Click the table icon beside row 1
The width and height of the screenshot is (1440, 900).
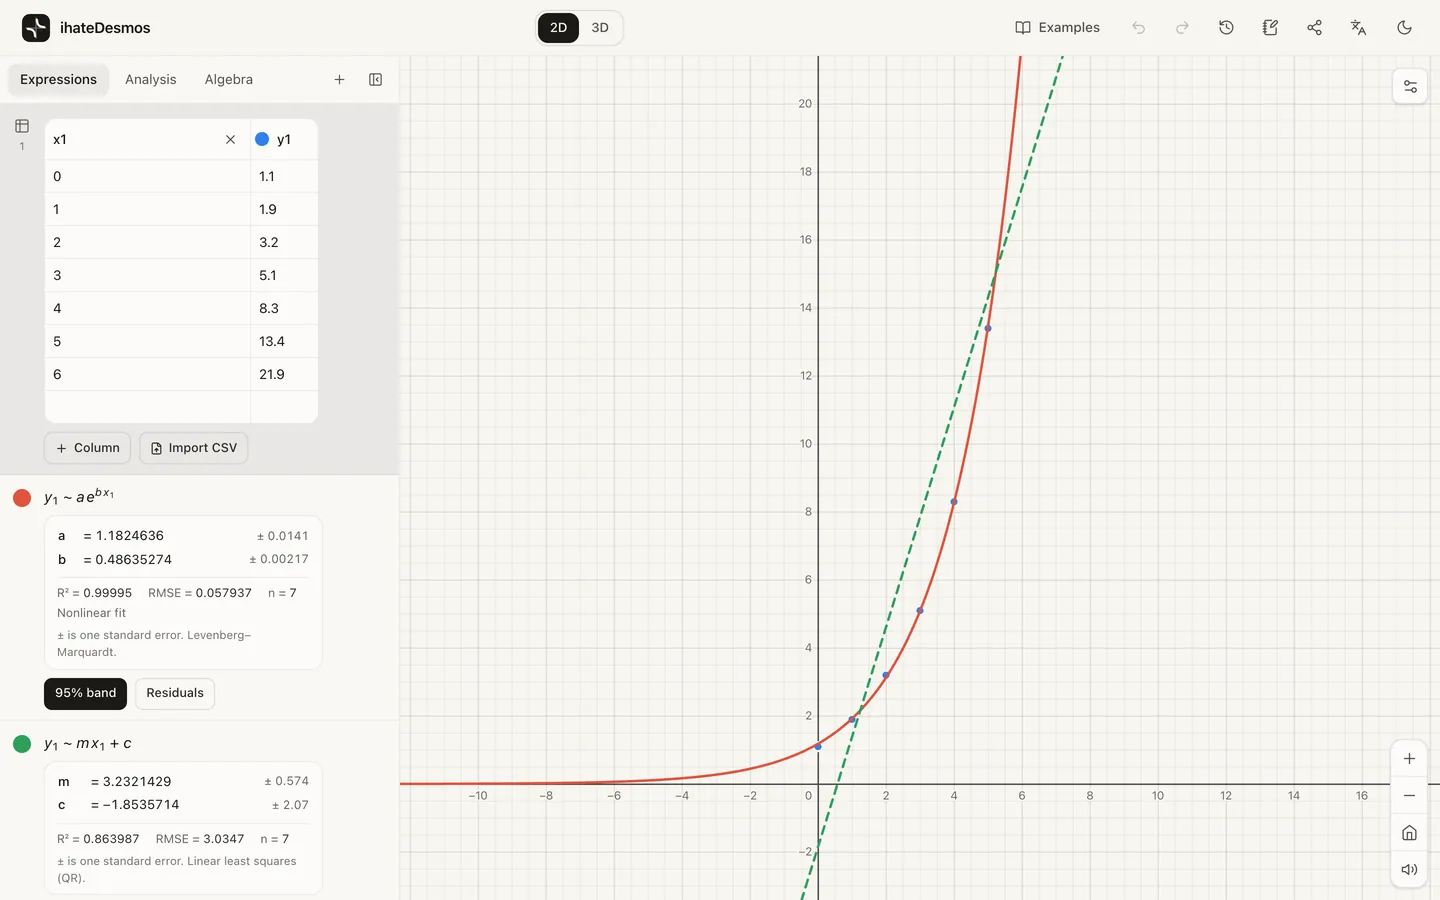click(22, 126)
